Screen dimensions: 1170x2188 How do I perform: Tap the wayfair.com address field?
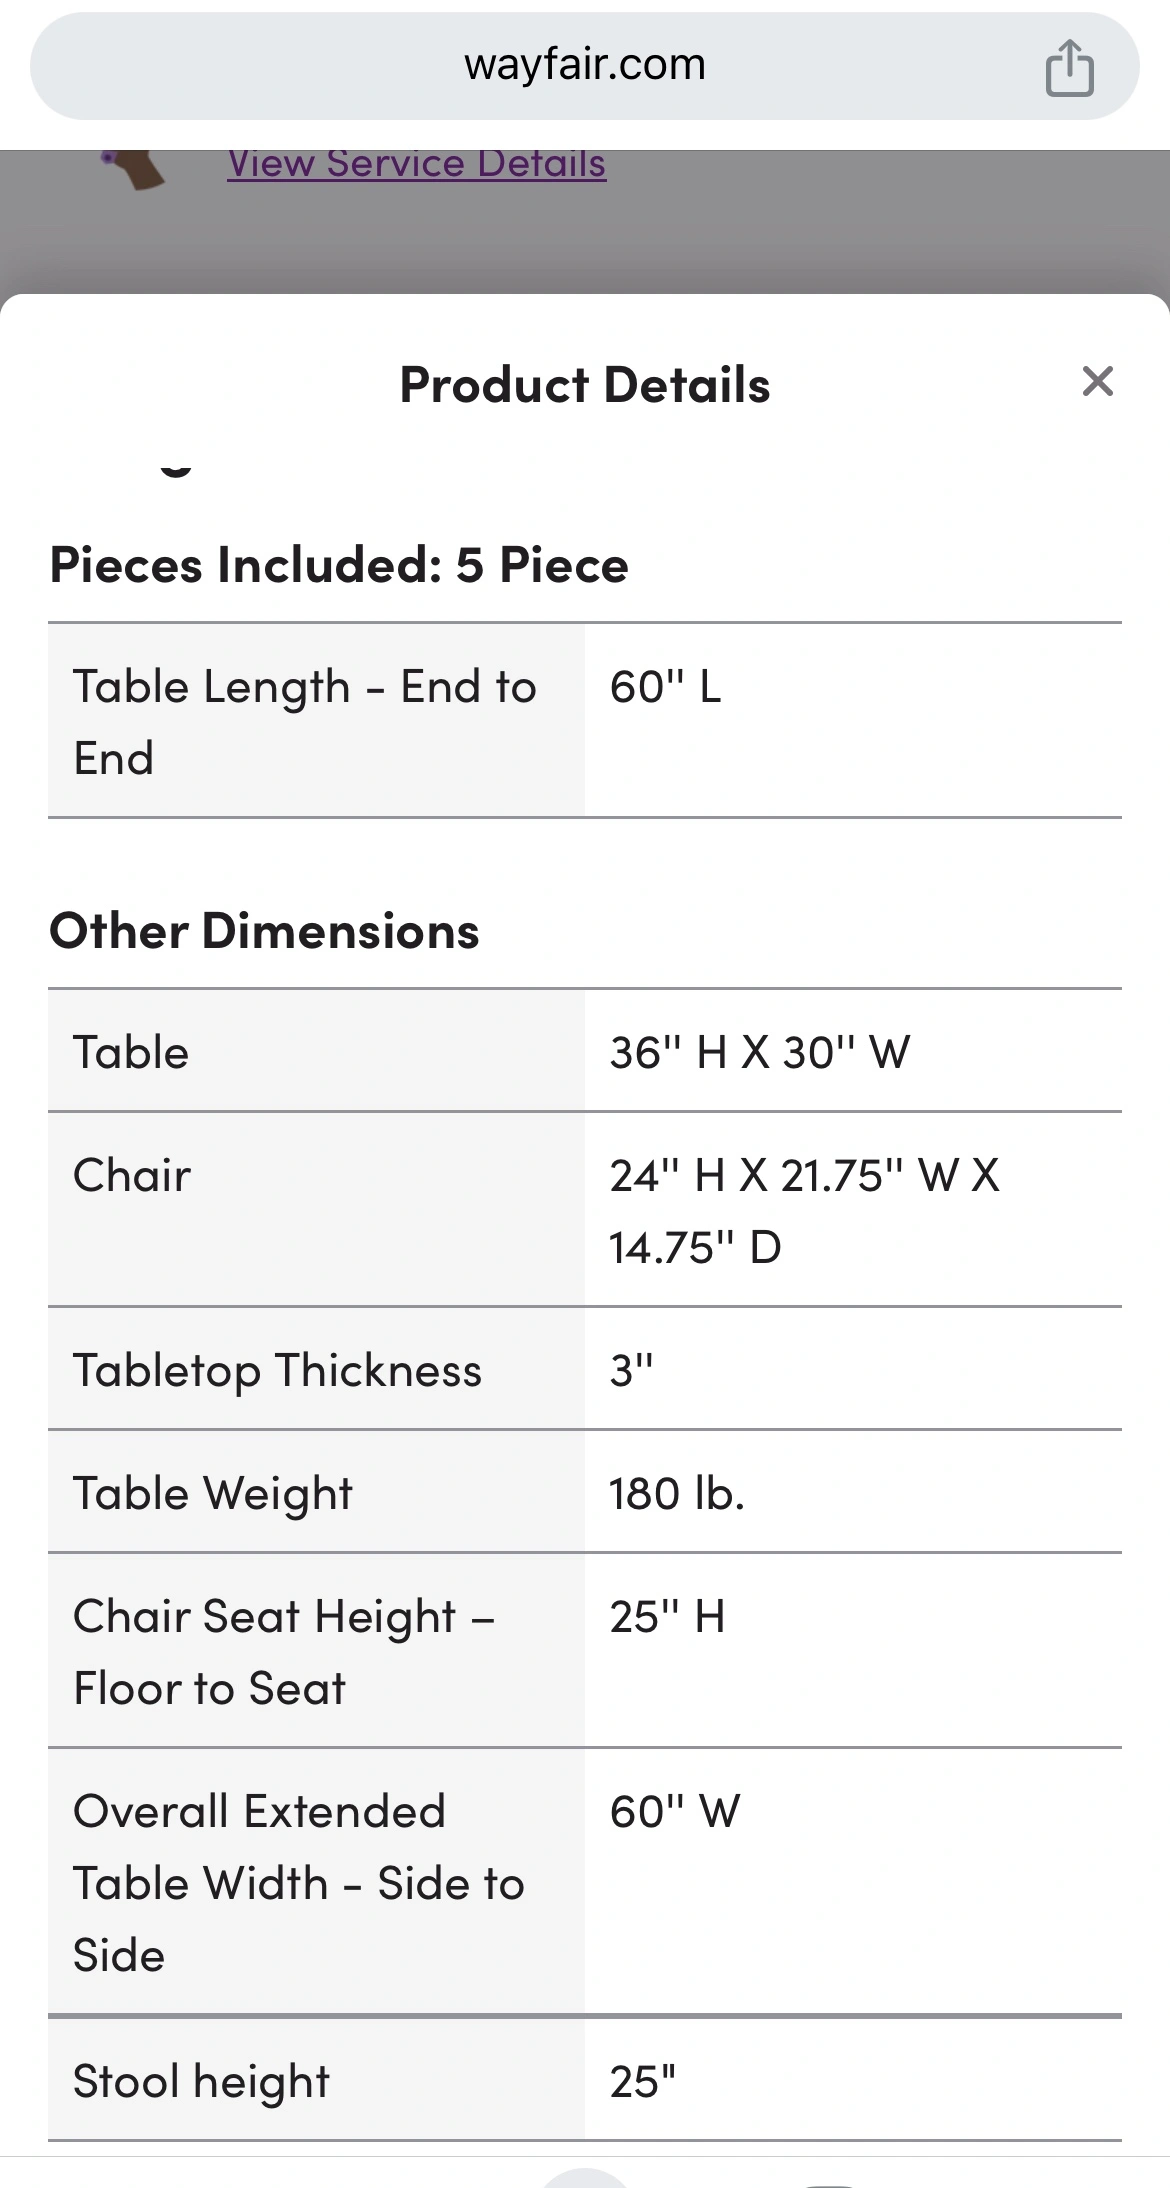pyautogui.click(x=584, y=66)
